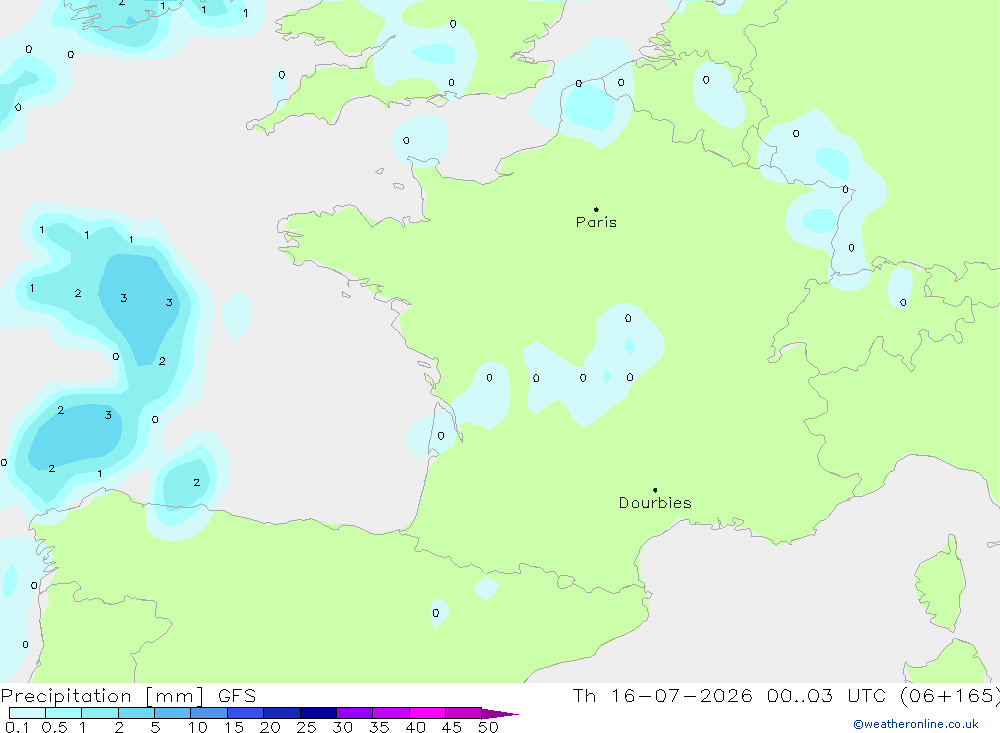
Task: Select the Paris location dot marker
Action: (x=596, y=209)
